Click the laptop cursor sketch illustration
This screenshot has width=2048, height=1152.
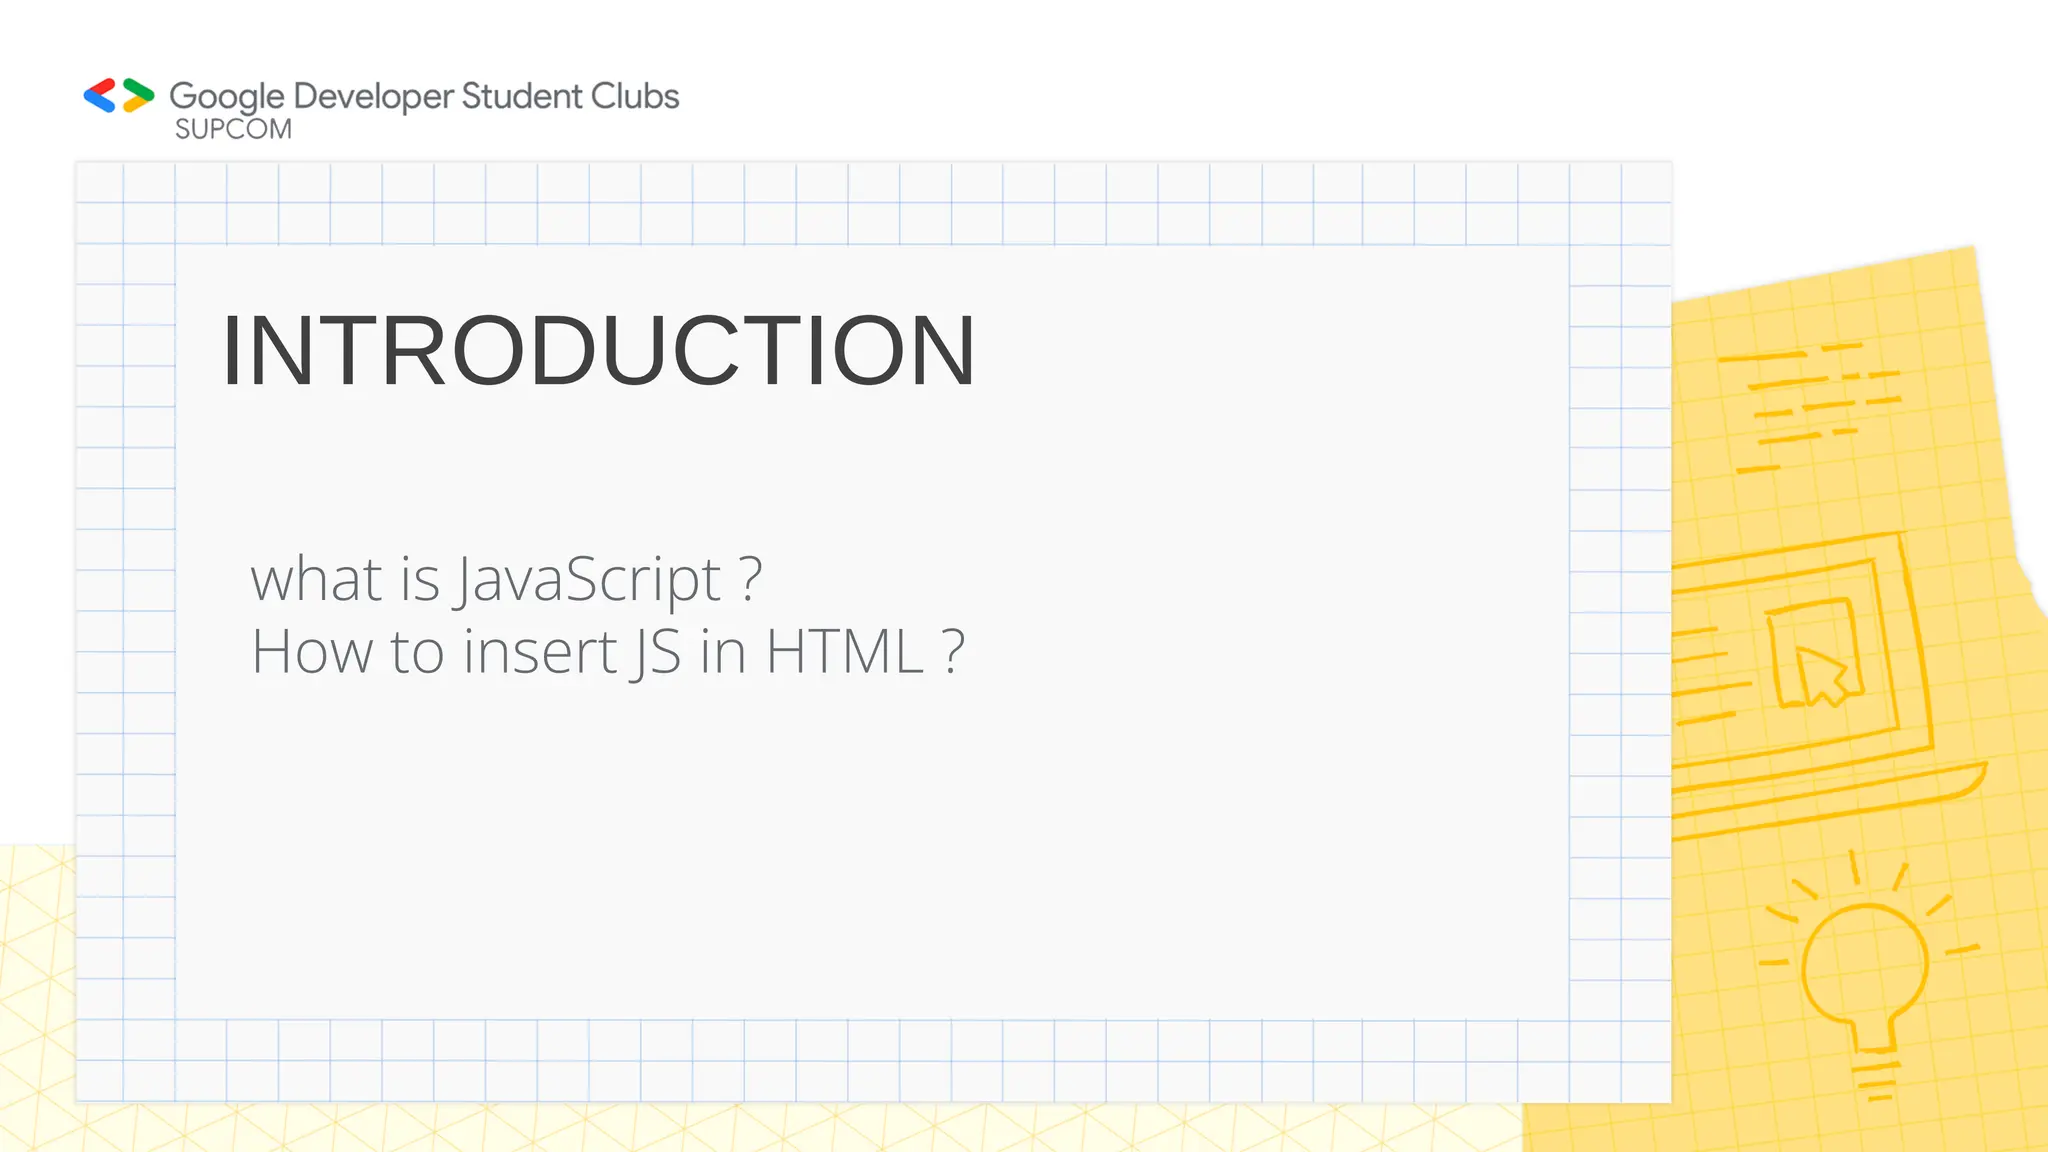(x=1830, y=686)
